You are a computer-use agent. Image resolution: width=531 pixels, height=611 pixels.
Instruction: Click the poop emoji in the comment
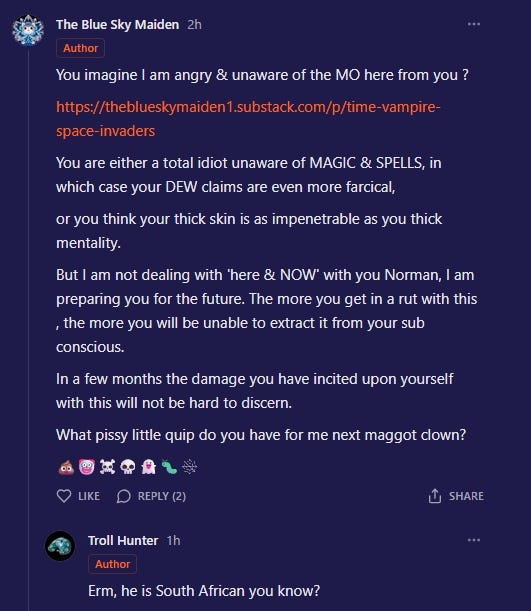click(66, 466)
